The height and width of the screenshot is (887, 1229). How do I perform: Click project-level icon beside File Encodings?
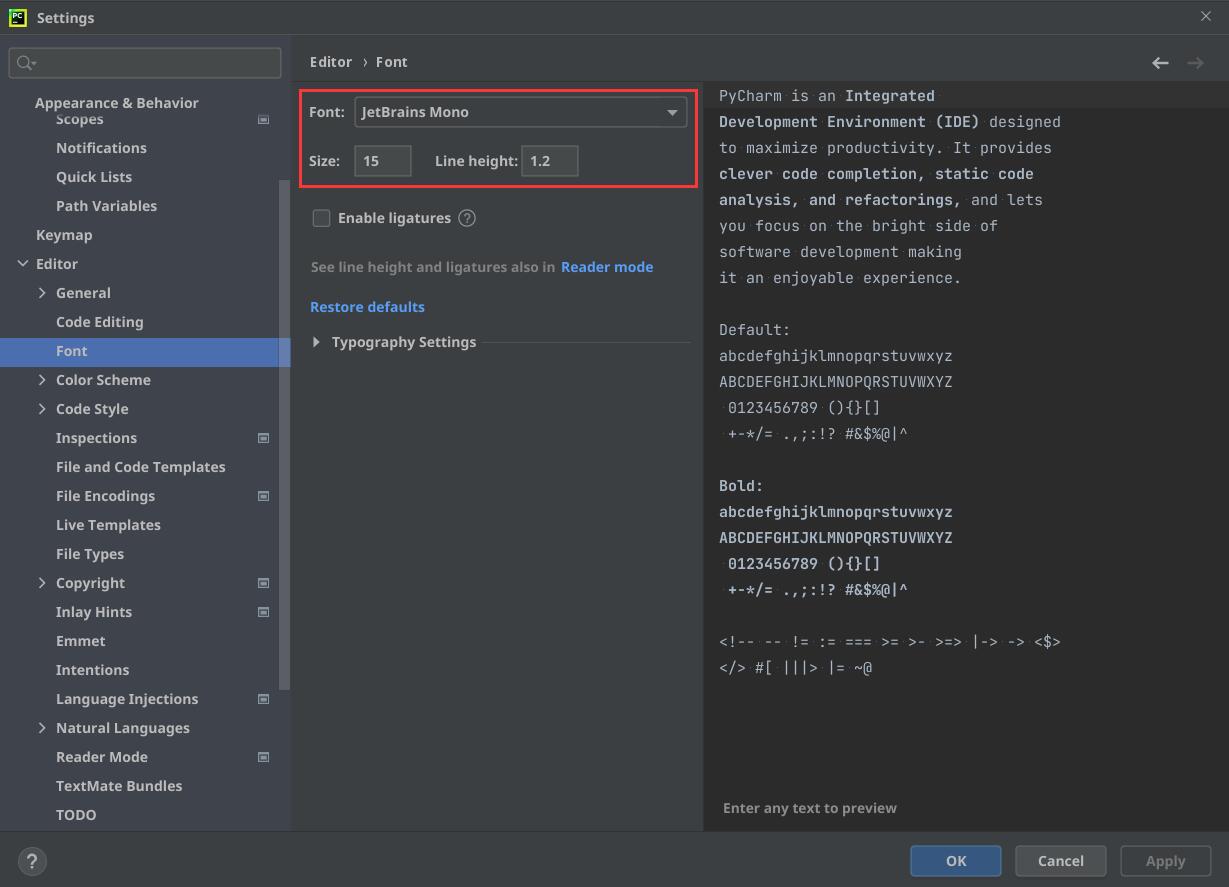(x=264, y=496)
